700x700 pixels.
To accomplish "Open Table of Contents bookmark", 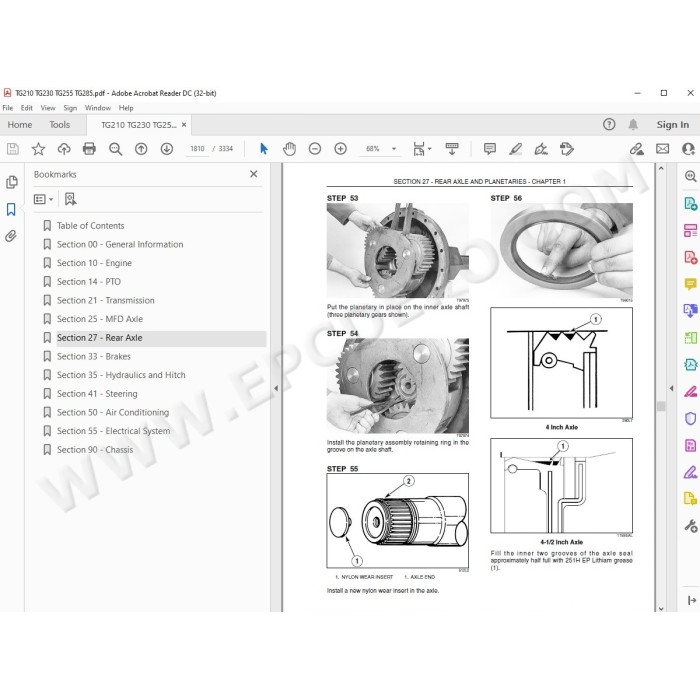I will 91,225.
